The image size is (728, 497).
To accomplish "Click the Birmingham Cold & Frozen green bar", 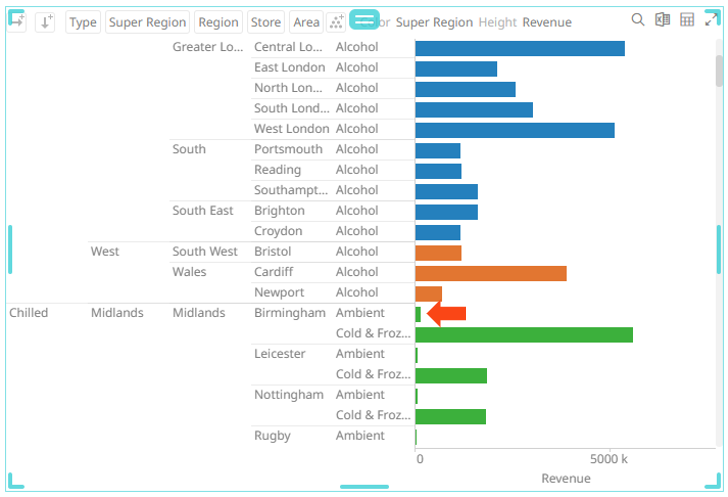I will coord(523,335).
